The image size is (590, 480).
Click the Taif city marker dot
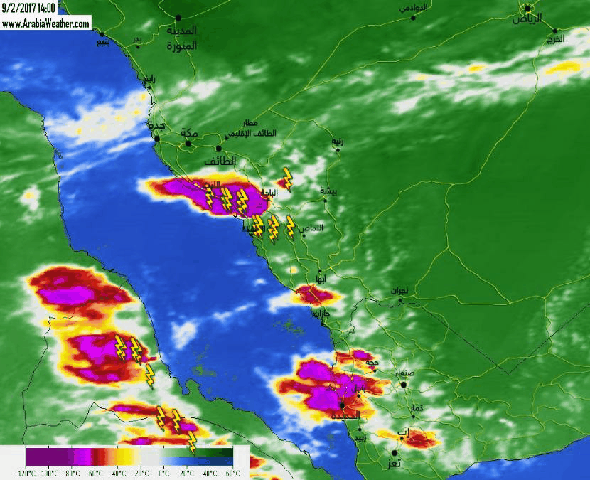pyautogui.click(x=218, y=148)
